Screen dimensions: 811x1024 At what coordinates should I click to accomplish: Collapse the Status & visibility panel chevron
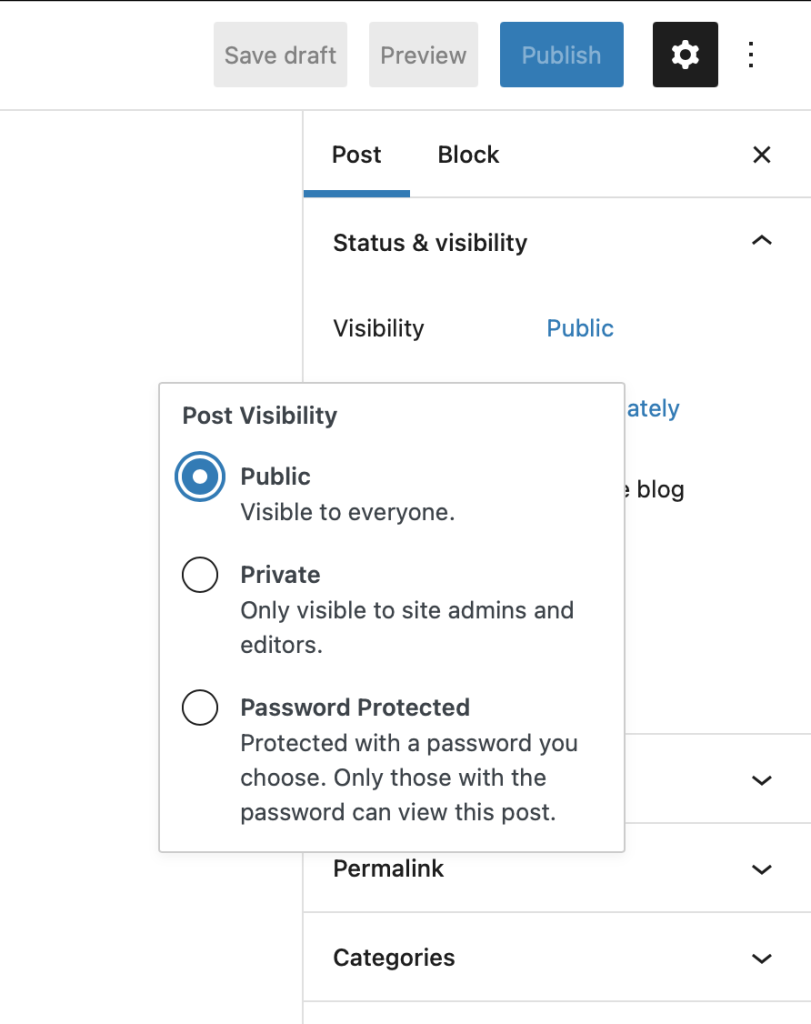pyautogui.click(x=762, y=241)
